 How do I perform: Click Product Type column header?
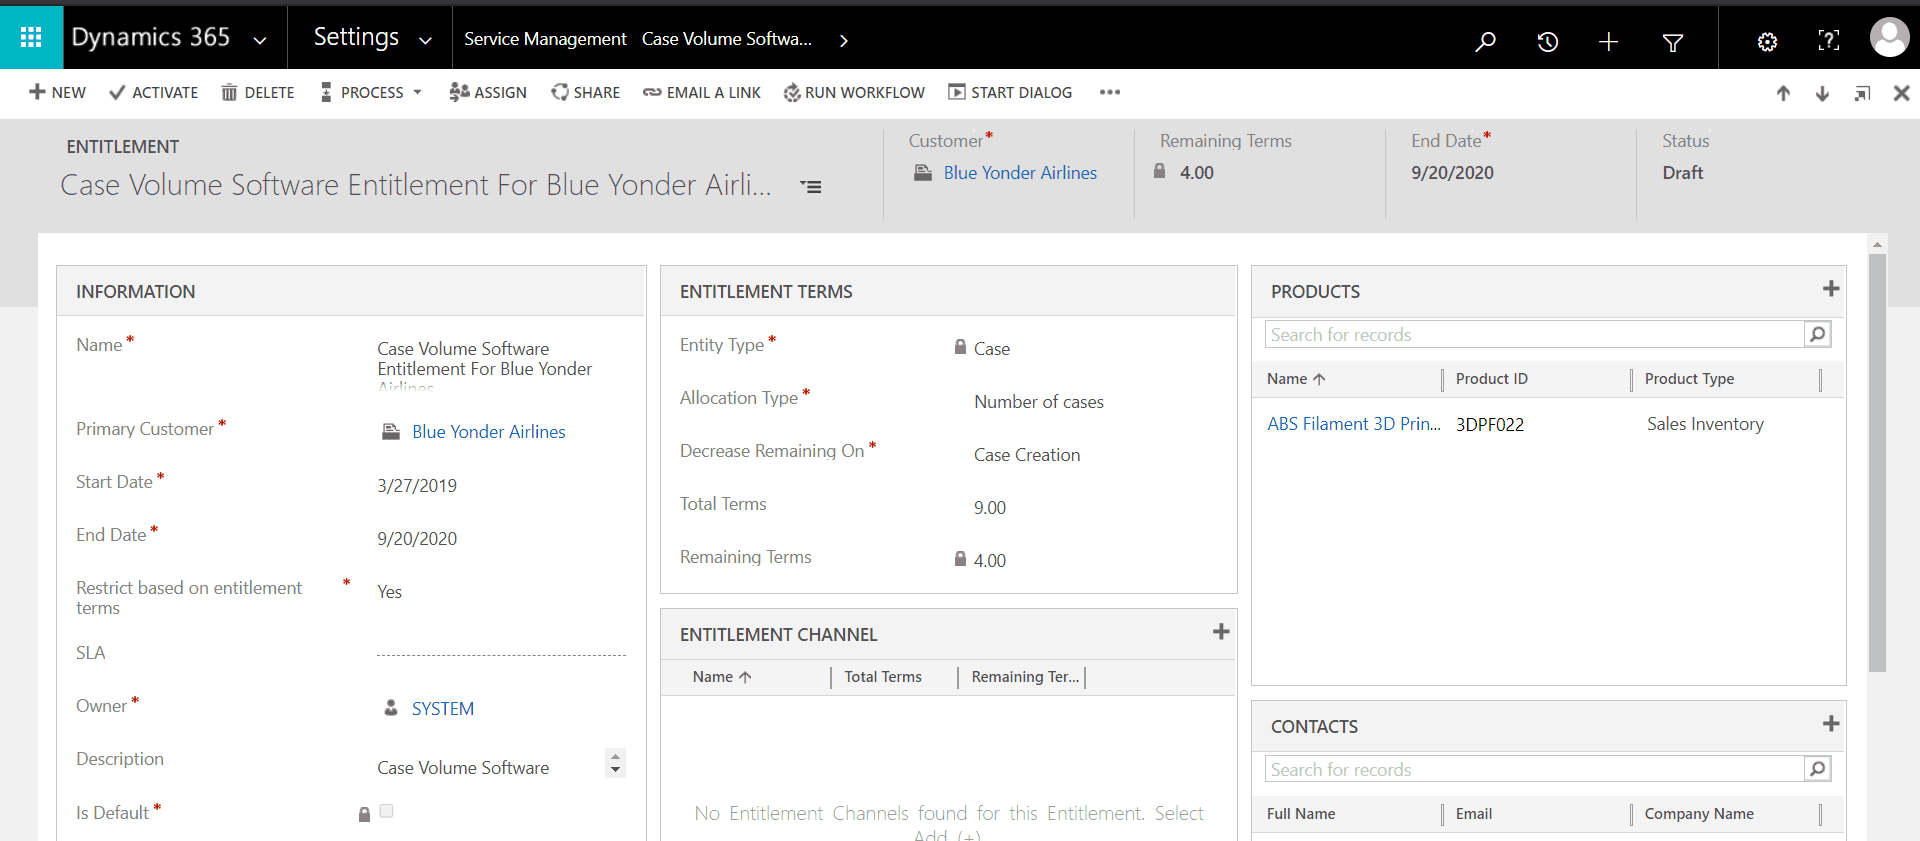pyautogui.click(x=1690, y=379)
